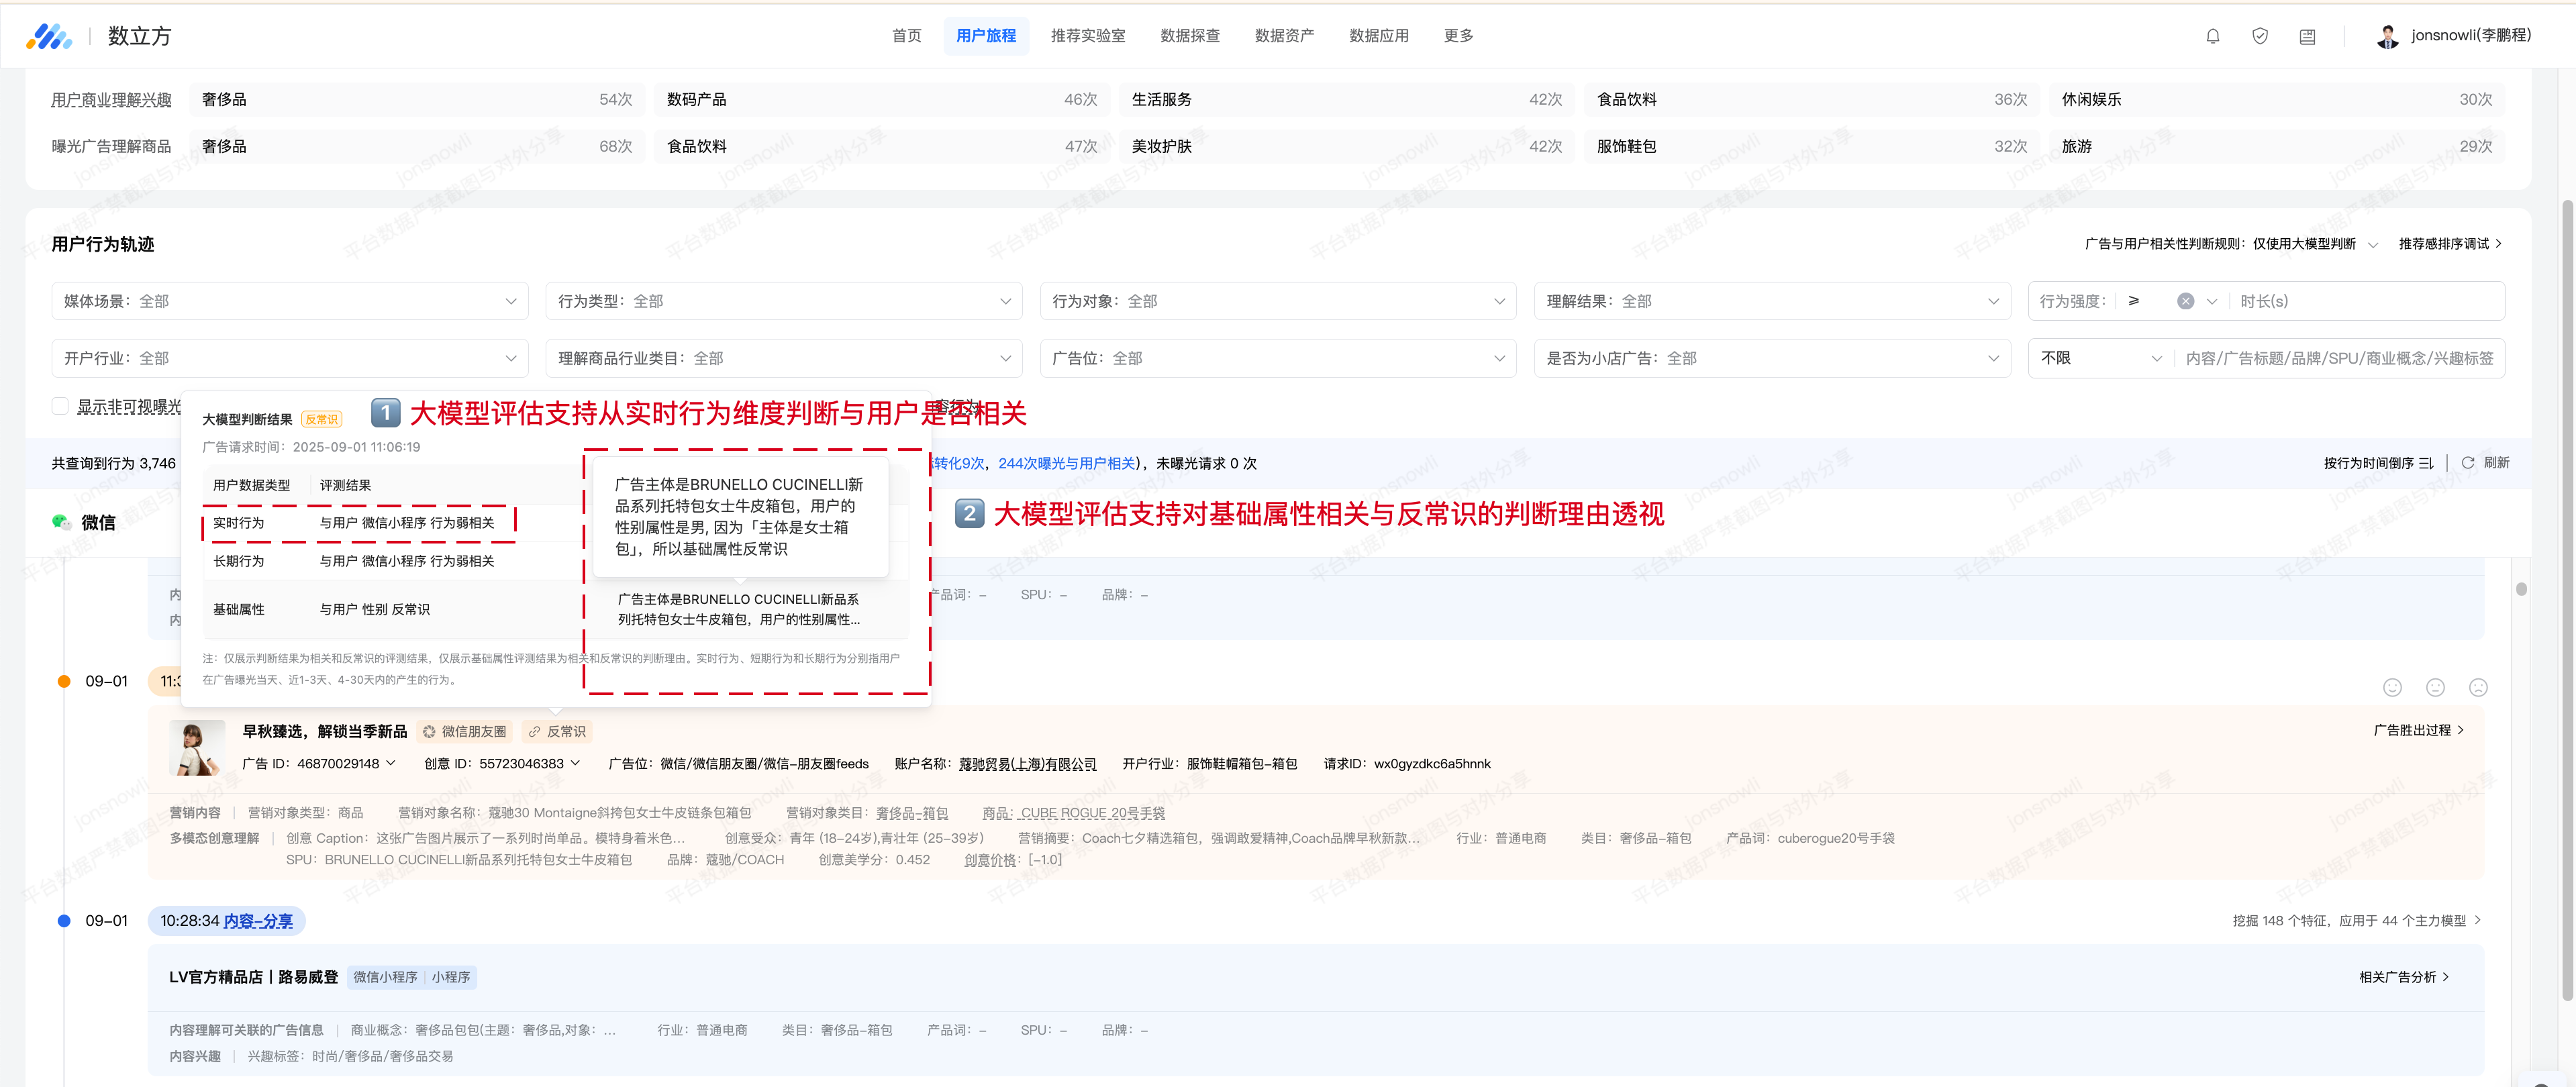Image resolution: width=2576 pixels, height=1087 pixels.
Task: Open the 广告位 filter dropdown
Action: coord(1278,358)
